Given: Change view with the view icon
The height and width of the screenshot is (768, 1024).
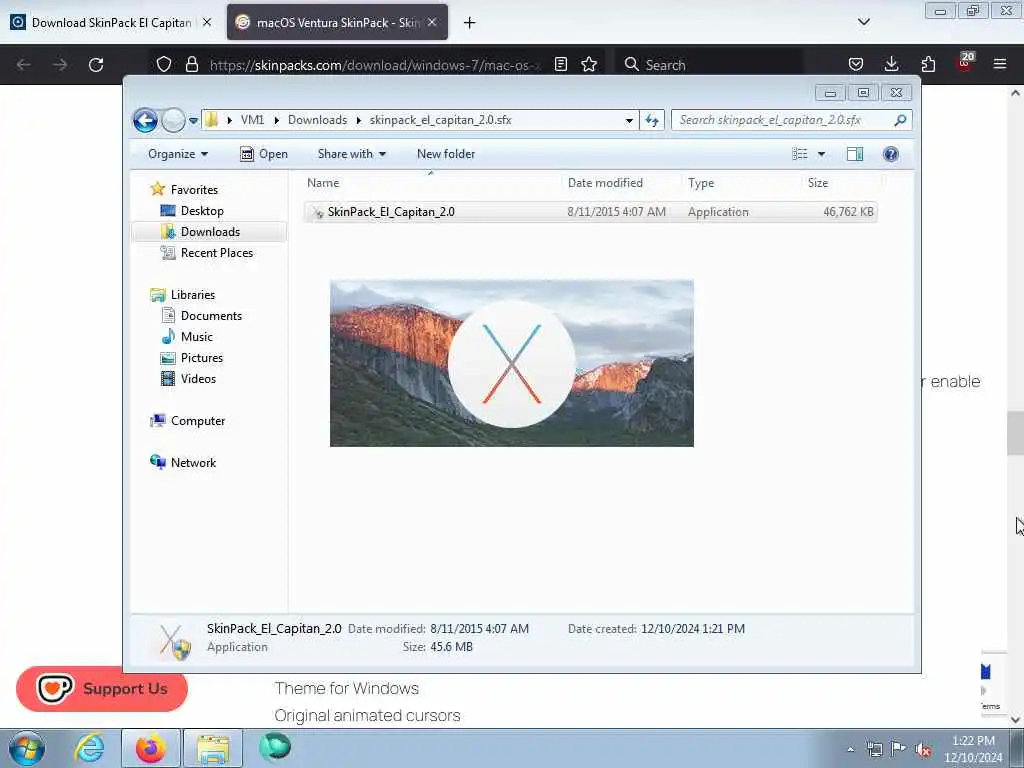Looking at the screenshot, I should (800, 154).
